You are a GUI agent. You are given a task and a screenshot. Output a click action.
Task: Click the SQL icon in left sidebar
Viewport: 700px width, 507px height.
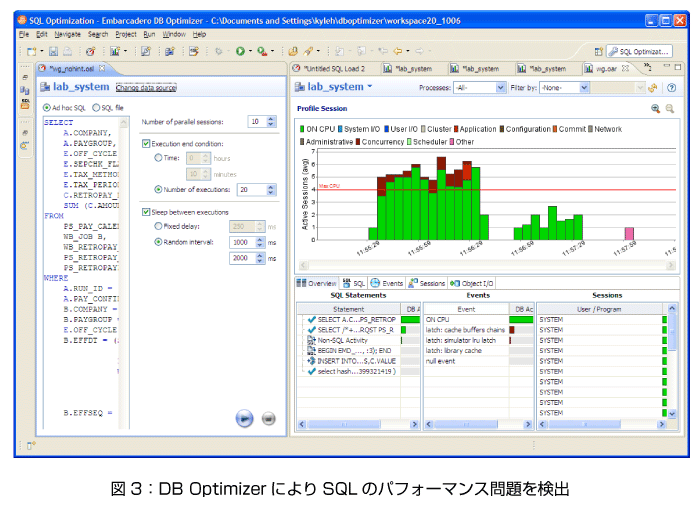[25, 104]
